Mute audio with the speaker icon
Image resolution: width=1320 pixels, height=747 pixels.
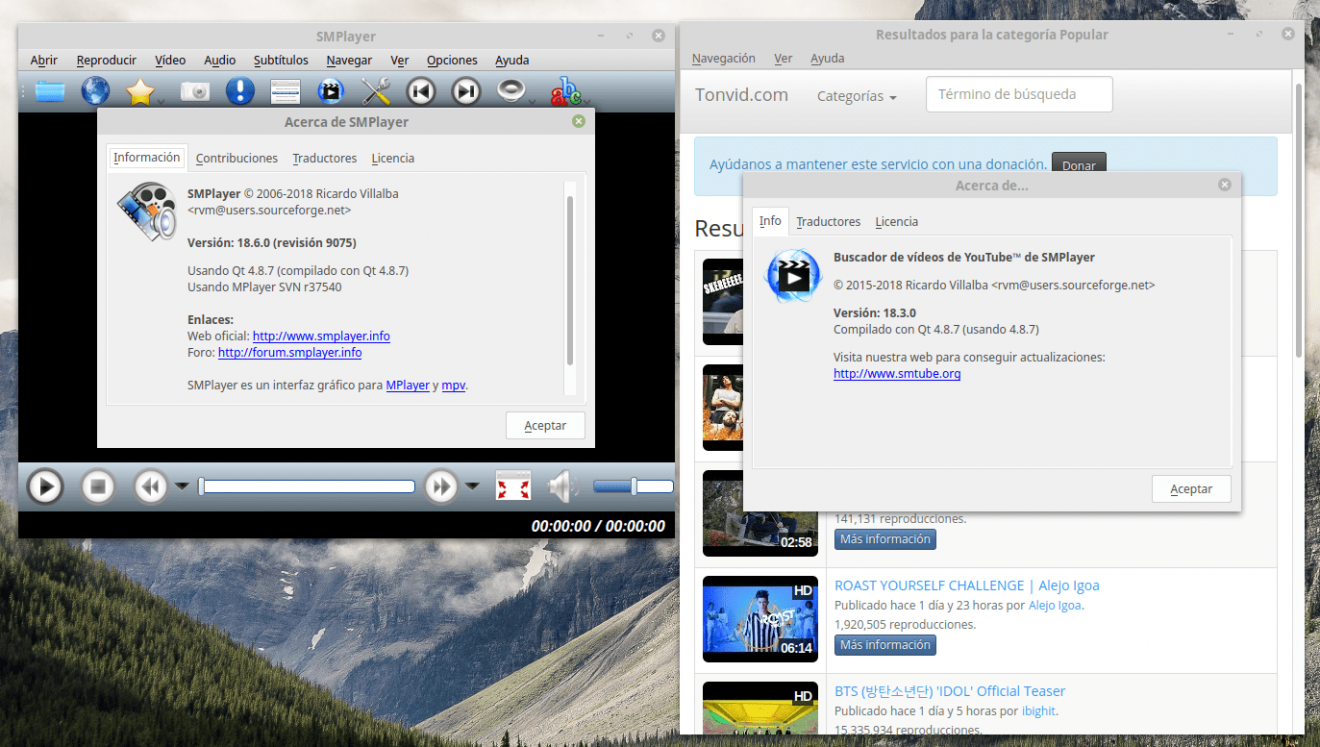coord(562,487)
